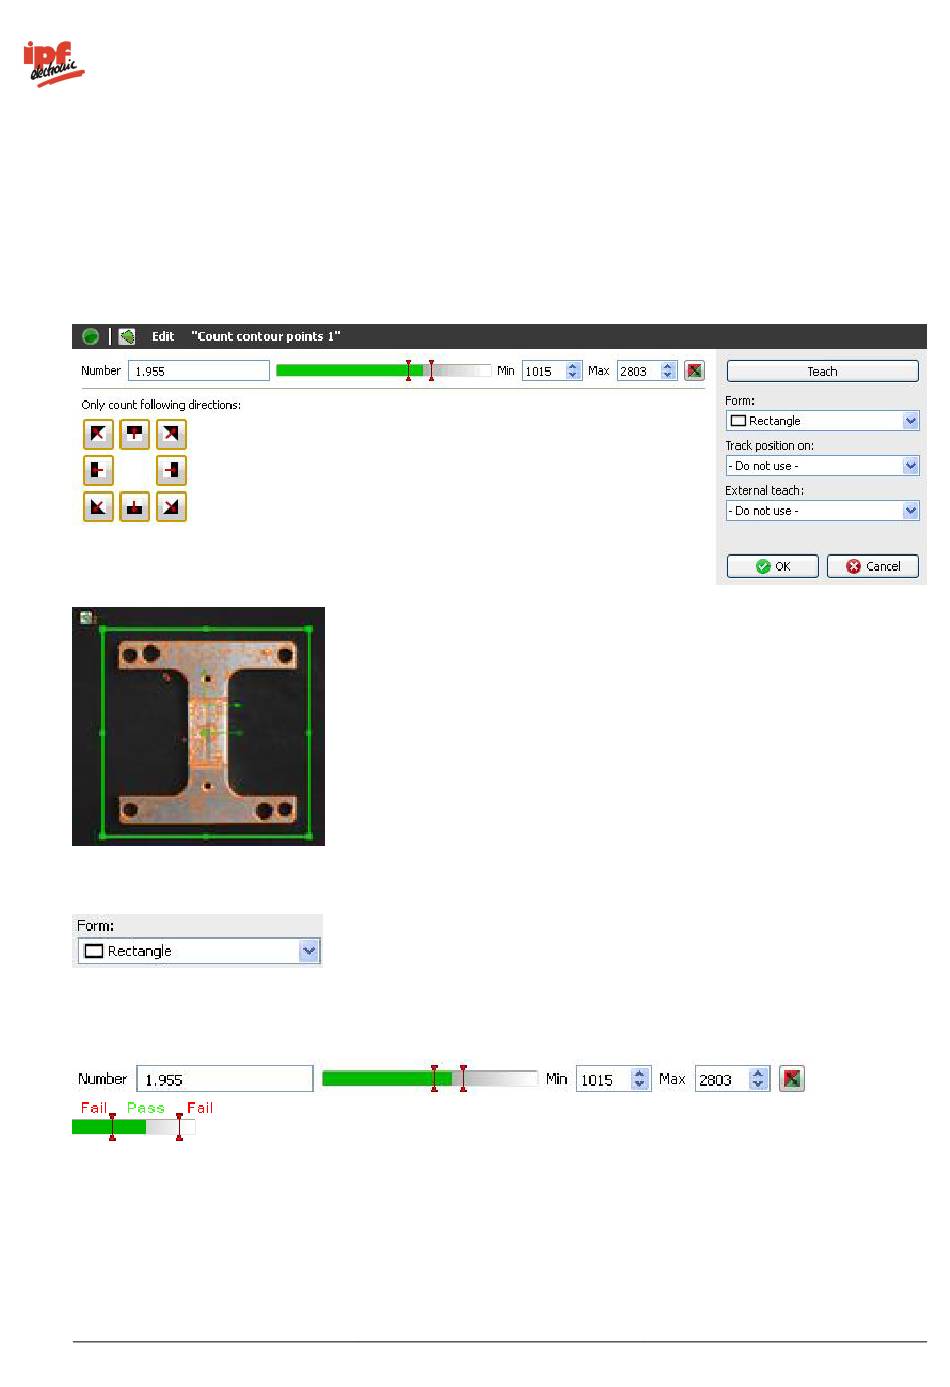Screen dimensions: 950x1387
Task: Toggle the upward direction button
Action: pyautogui.click(x=135, y=434)
